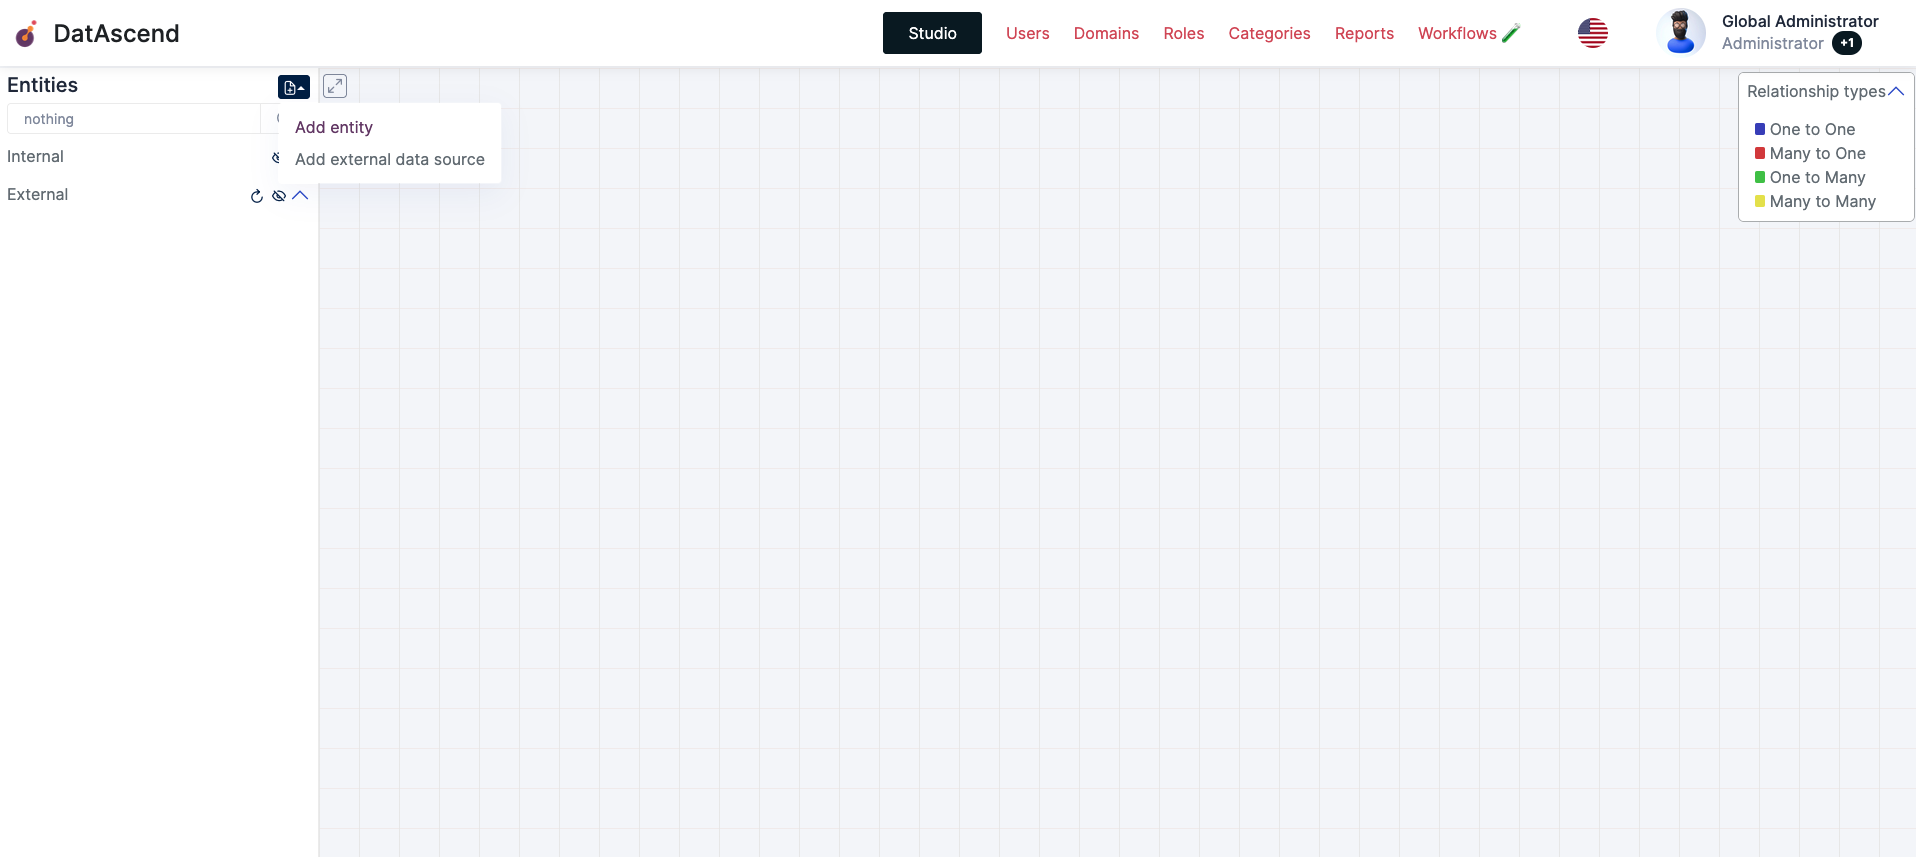Refresh the External entities list
This screenshot has width=1916, height=857.
pos(257,196)
